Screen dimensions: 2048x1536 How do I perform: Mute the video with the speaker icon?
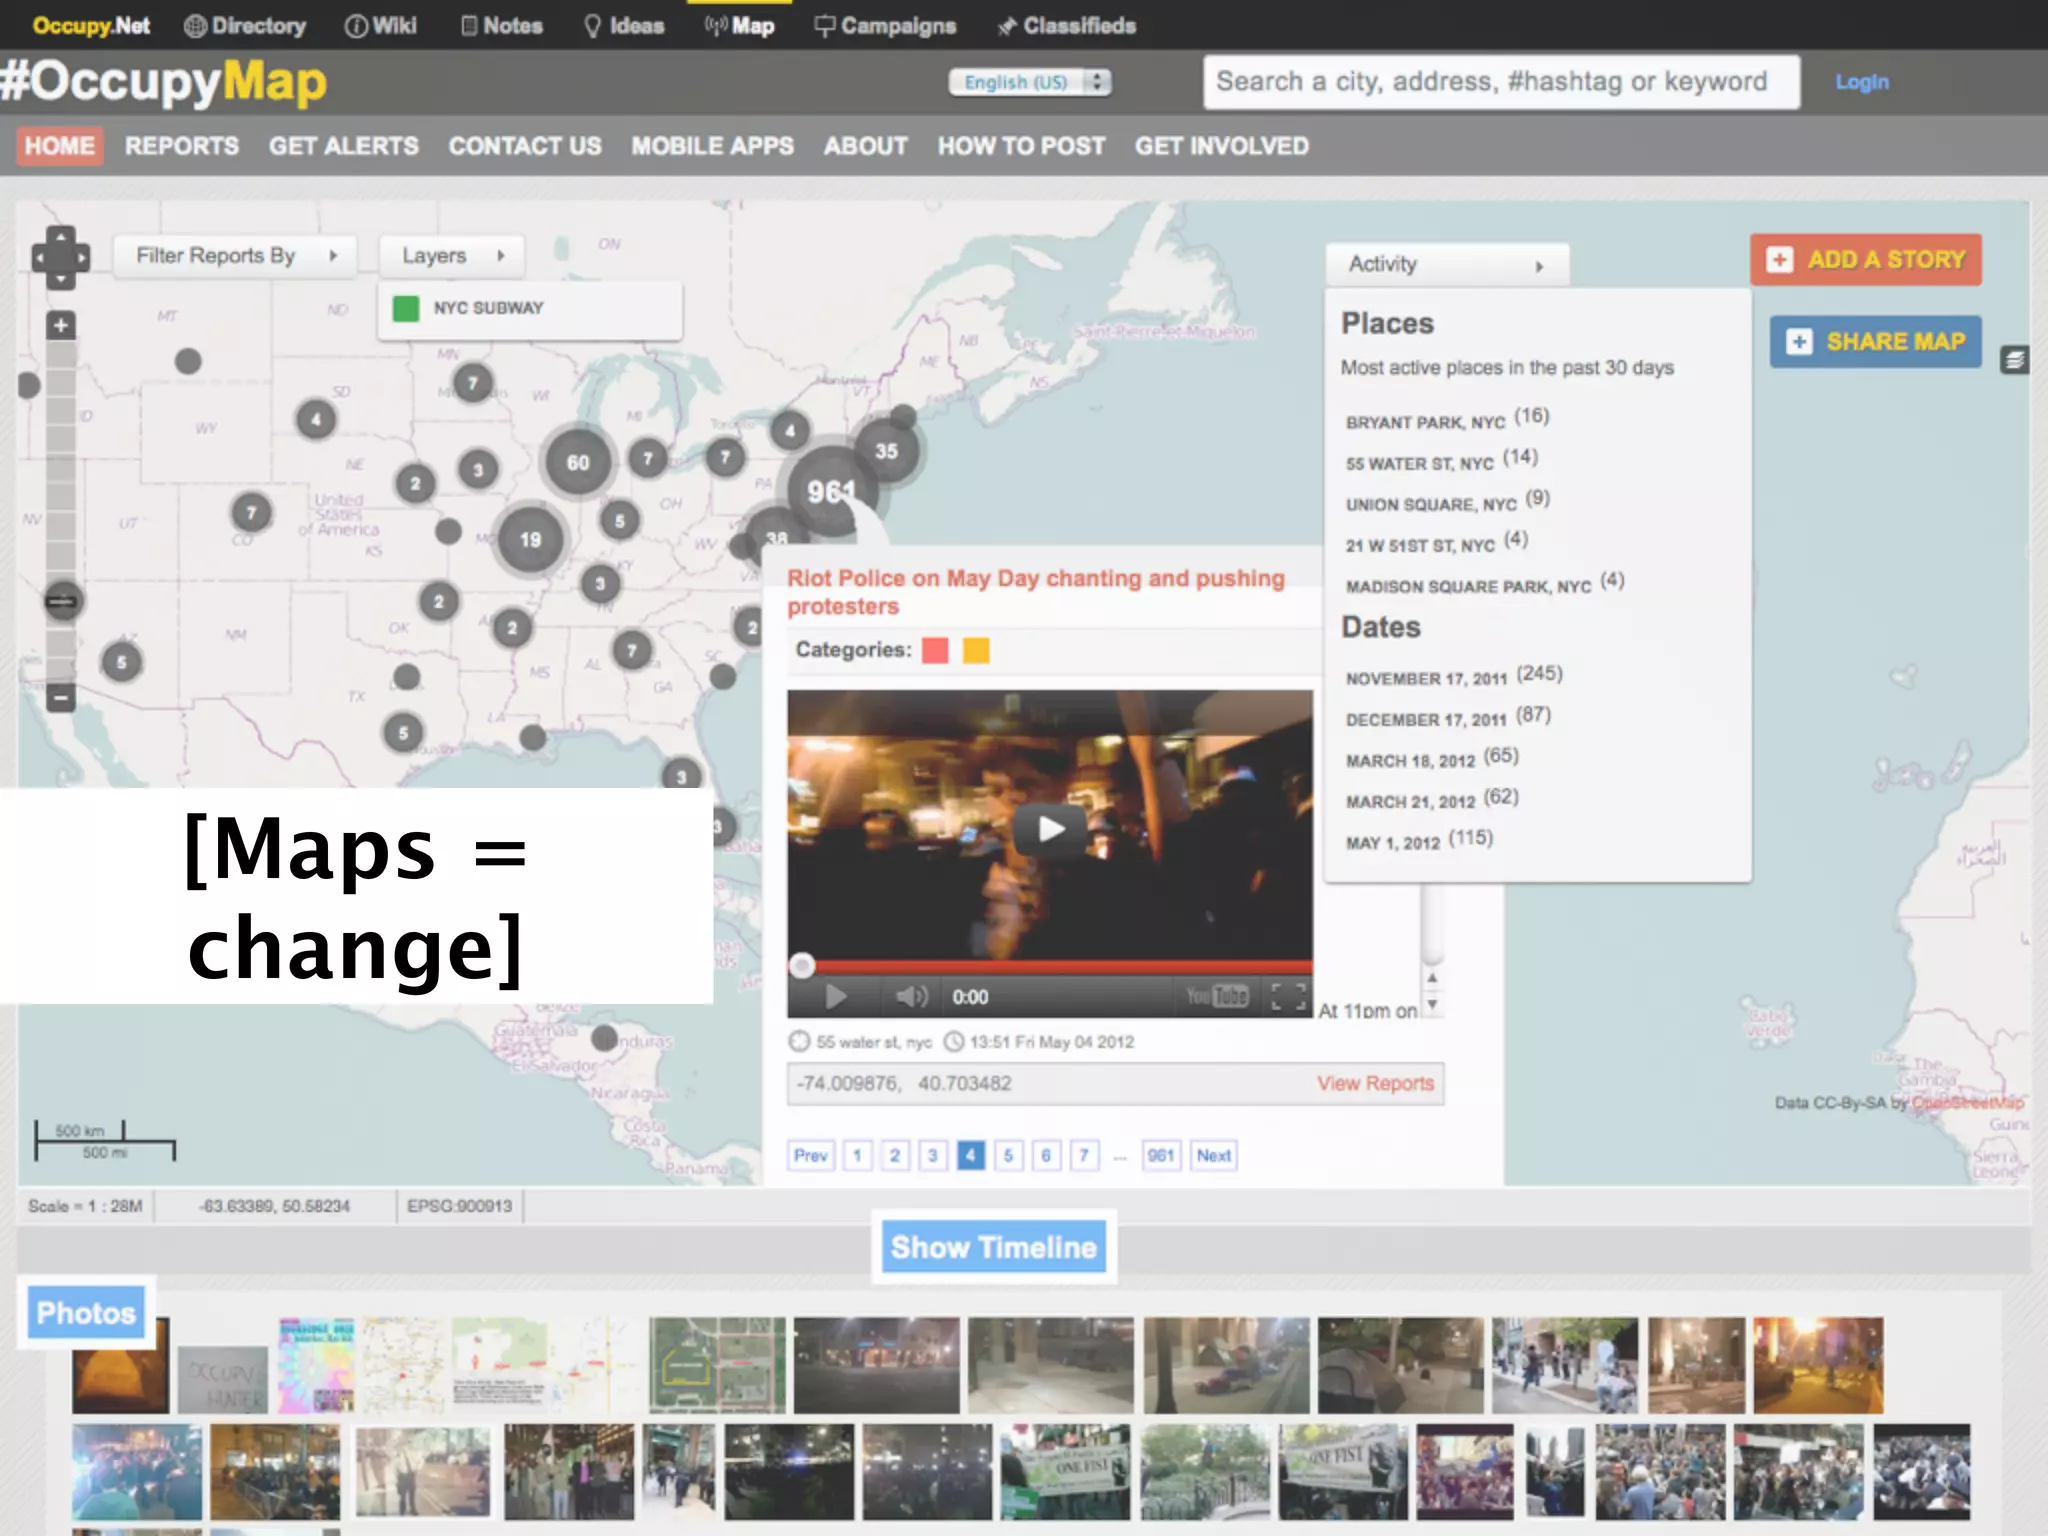(x=911, y=996)
